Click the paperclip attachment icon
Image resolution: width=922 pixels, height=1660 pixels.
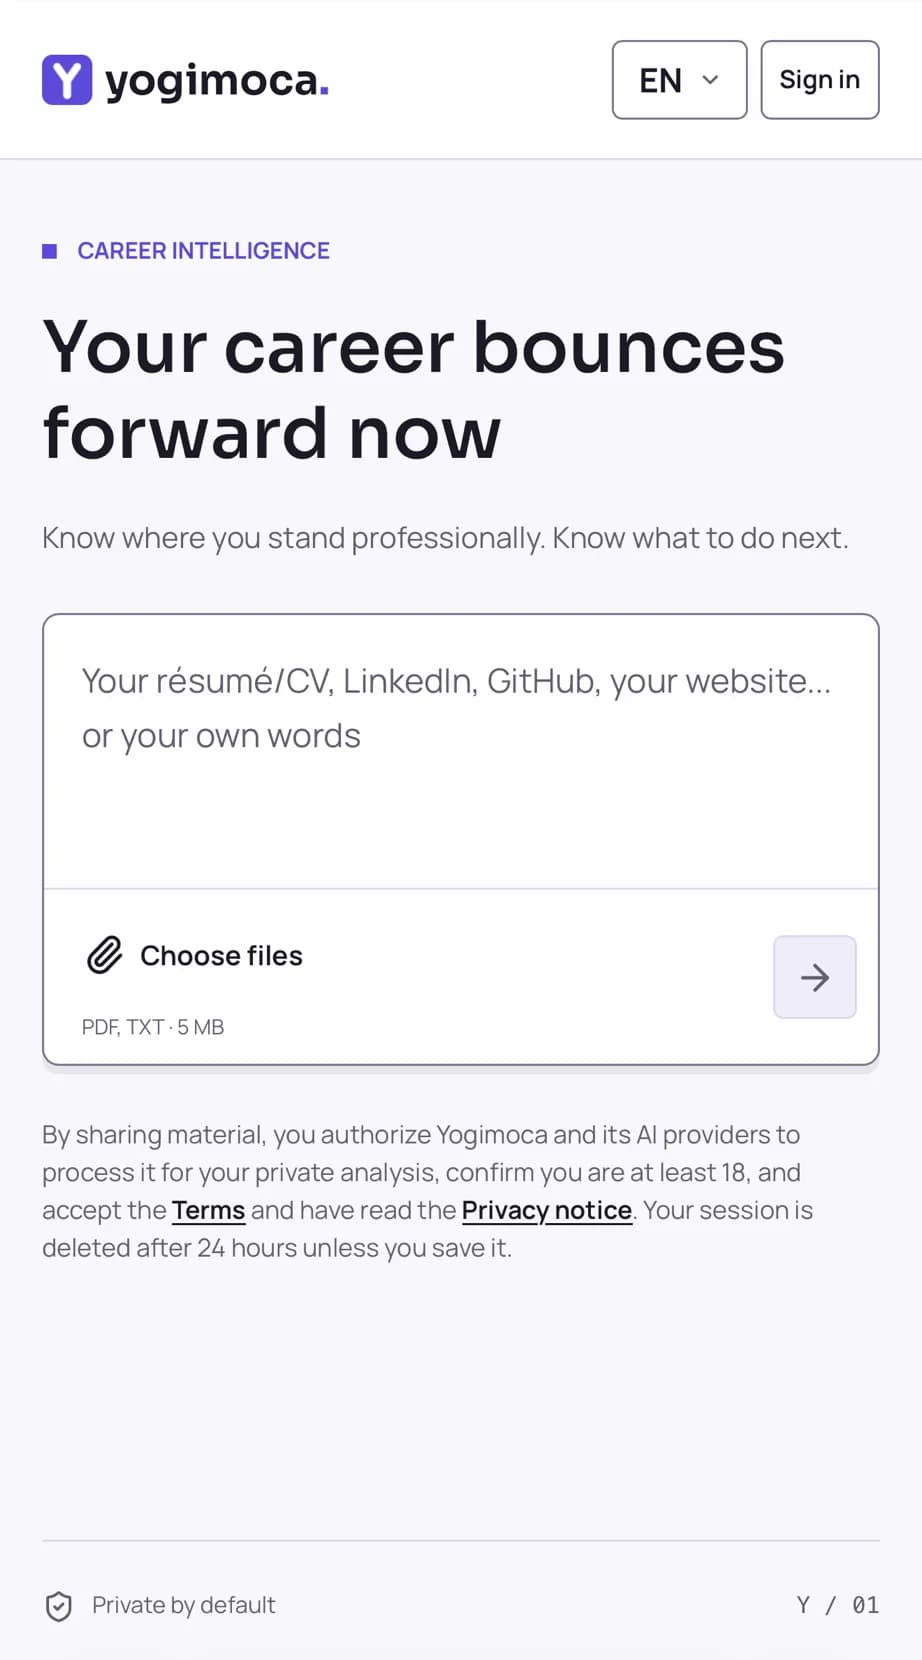pos(104,956)
